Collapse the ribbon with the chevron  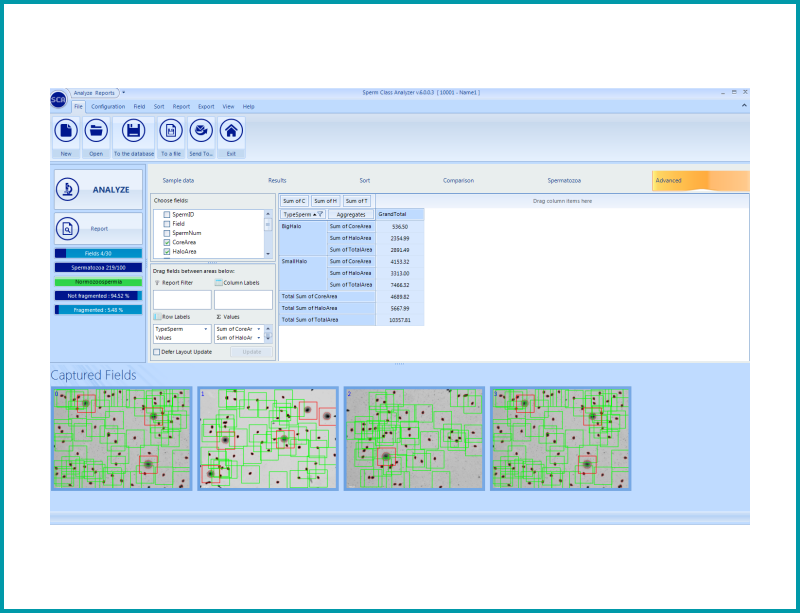pyautogui.click(x=744, y=106)
